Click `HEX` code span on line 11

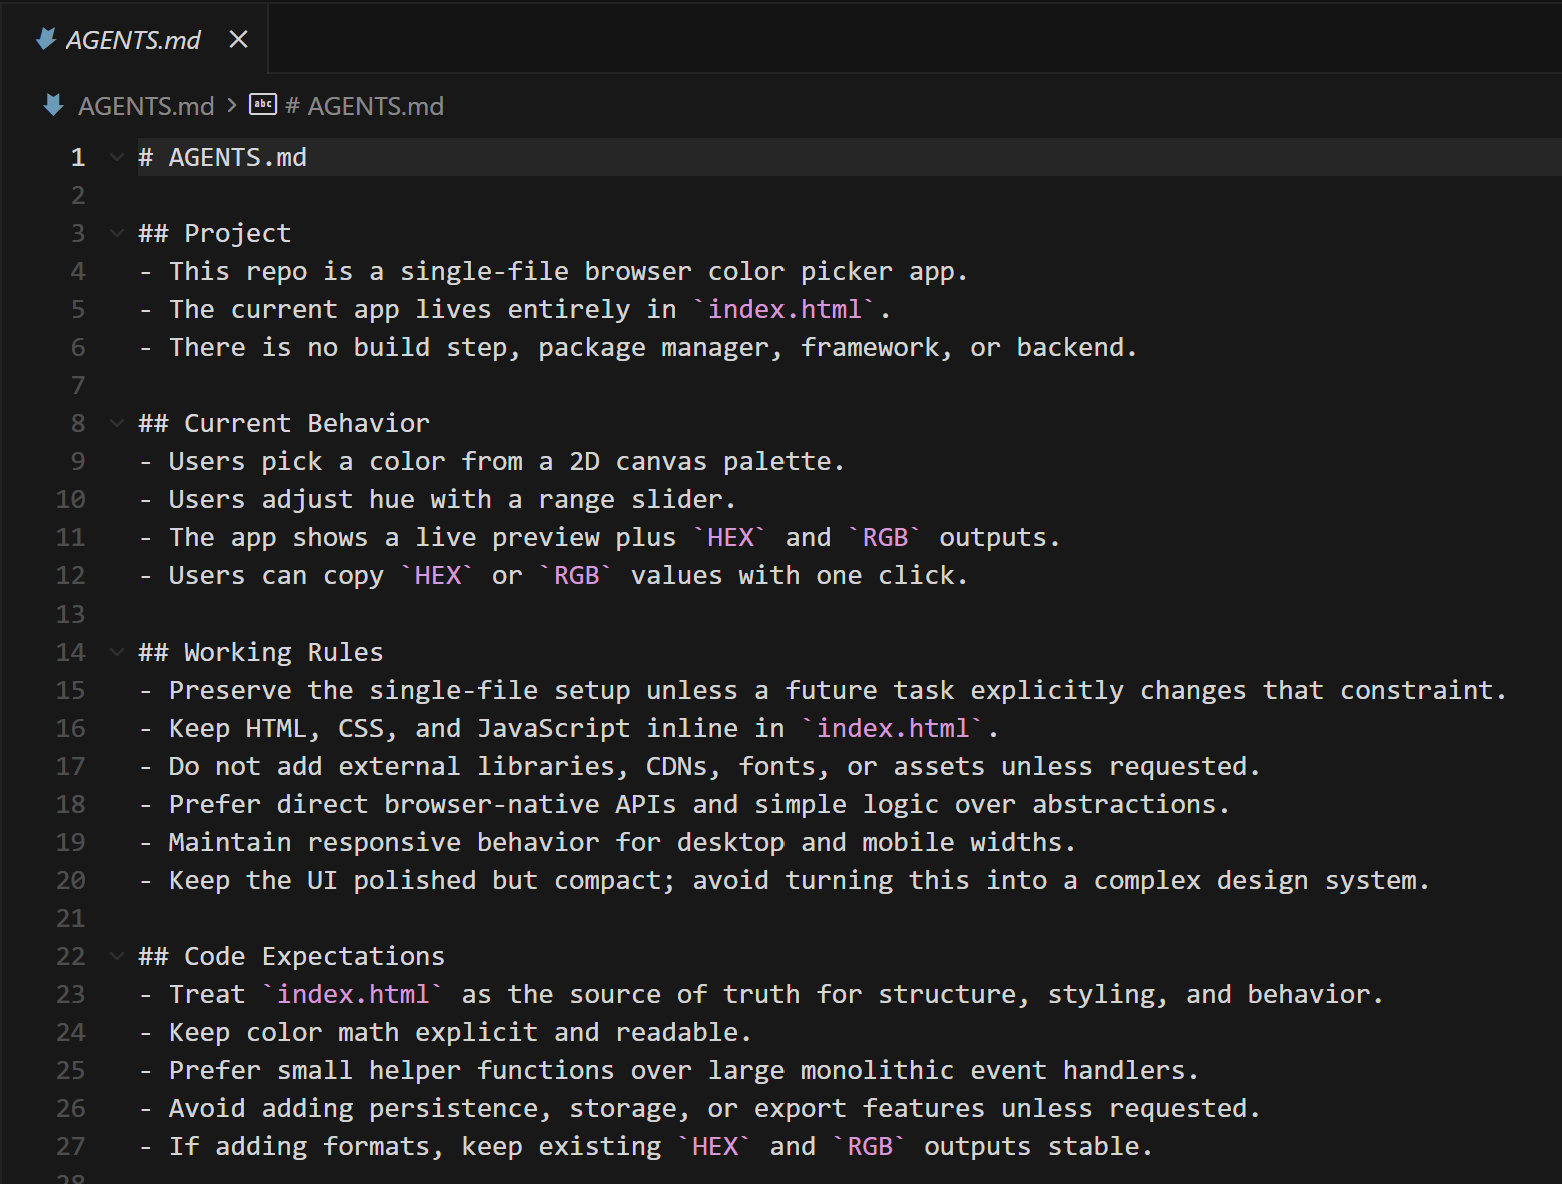point(730,537)
